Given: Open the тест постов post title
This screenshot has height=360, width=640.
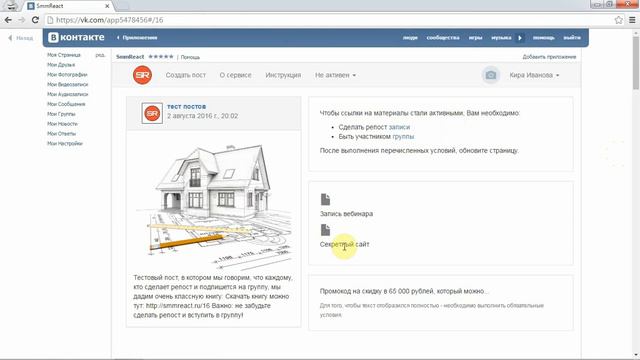Looking at the screenshot, I should 187,107.
